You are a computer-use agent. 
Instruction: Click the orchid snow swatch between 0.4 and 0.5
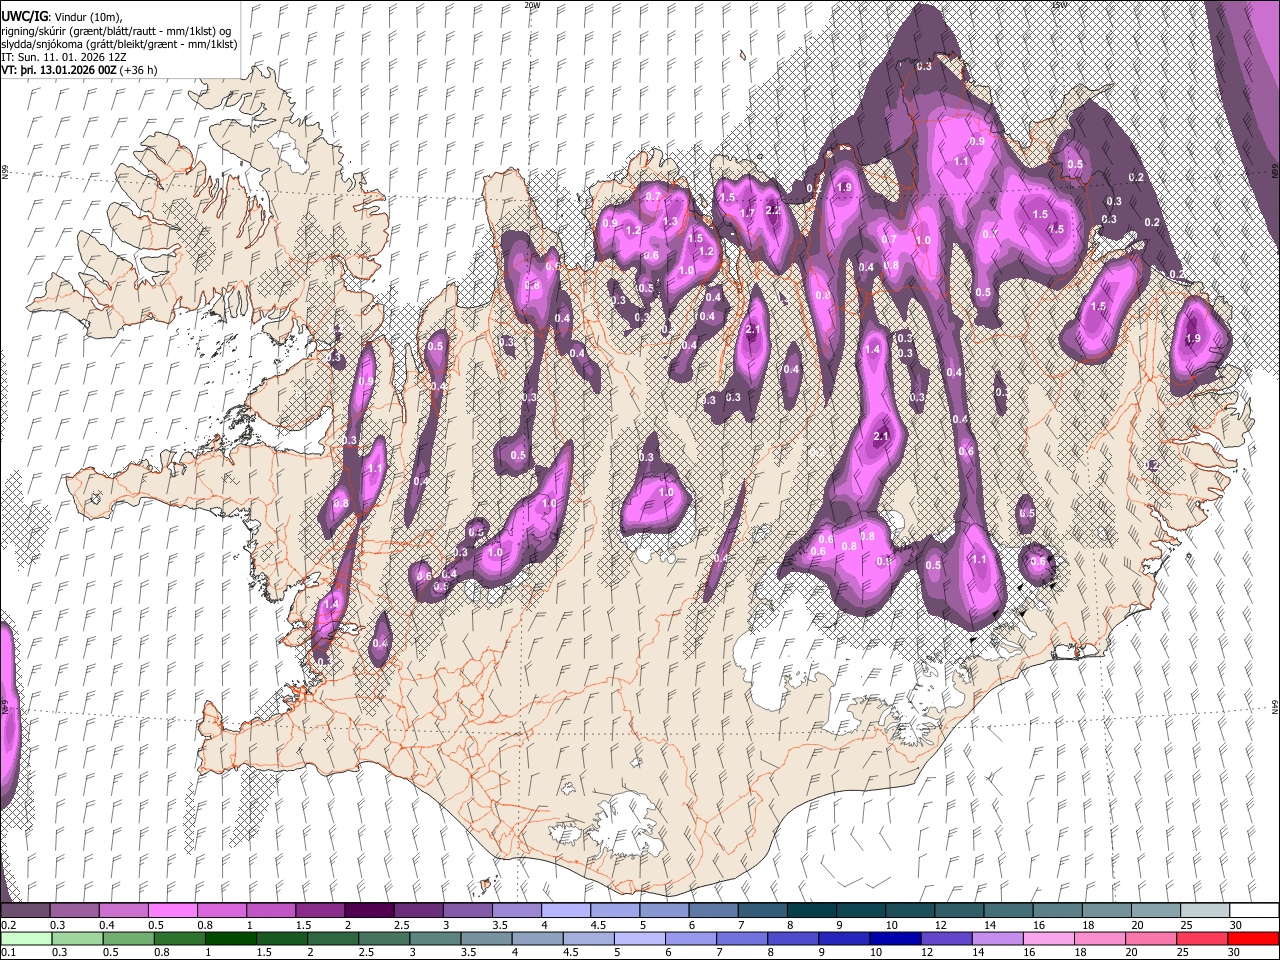click(x=123, y=910)
